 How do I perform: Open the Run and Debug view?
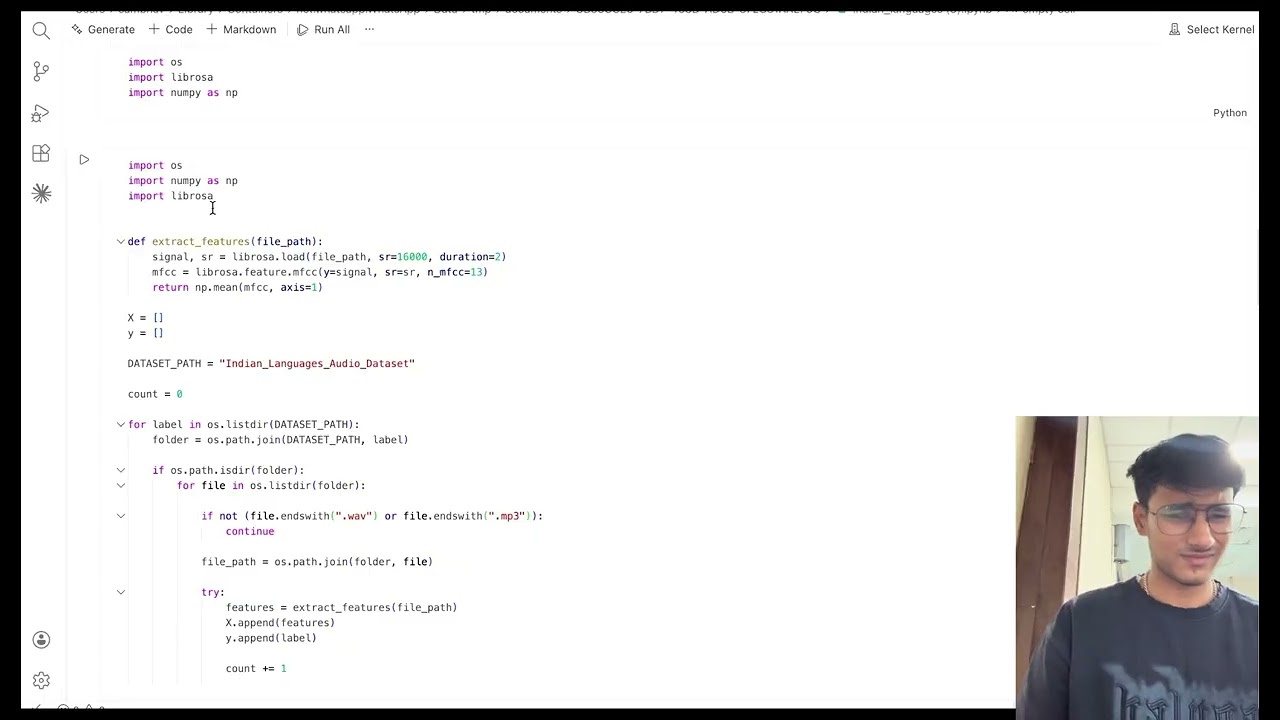pos(41,113)
